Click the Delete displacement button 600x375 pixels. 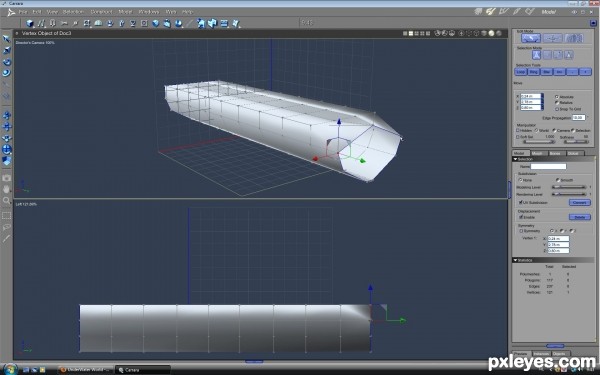coord(580,217)
